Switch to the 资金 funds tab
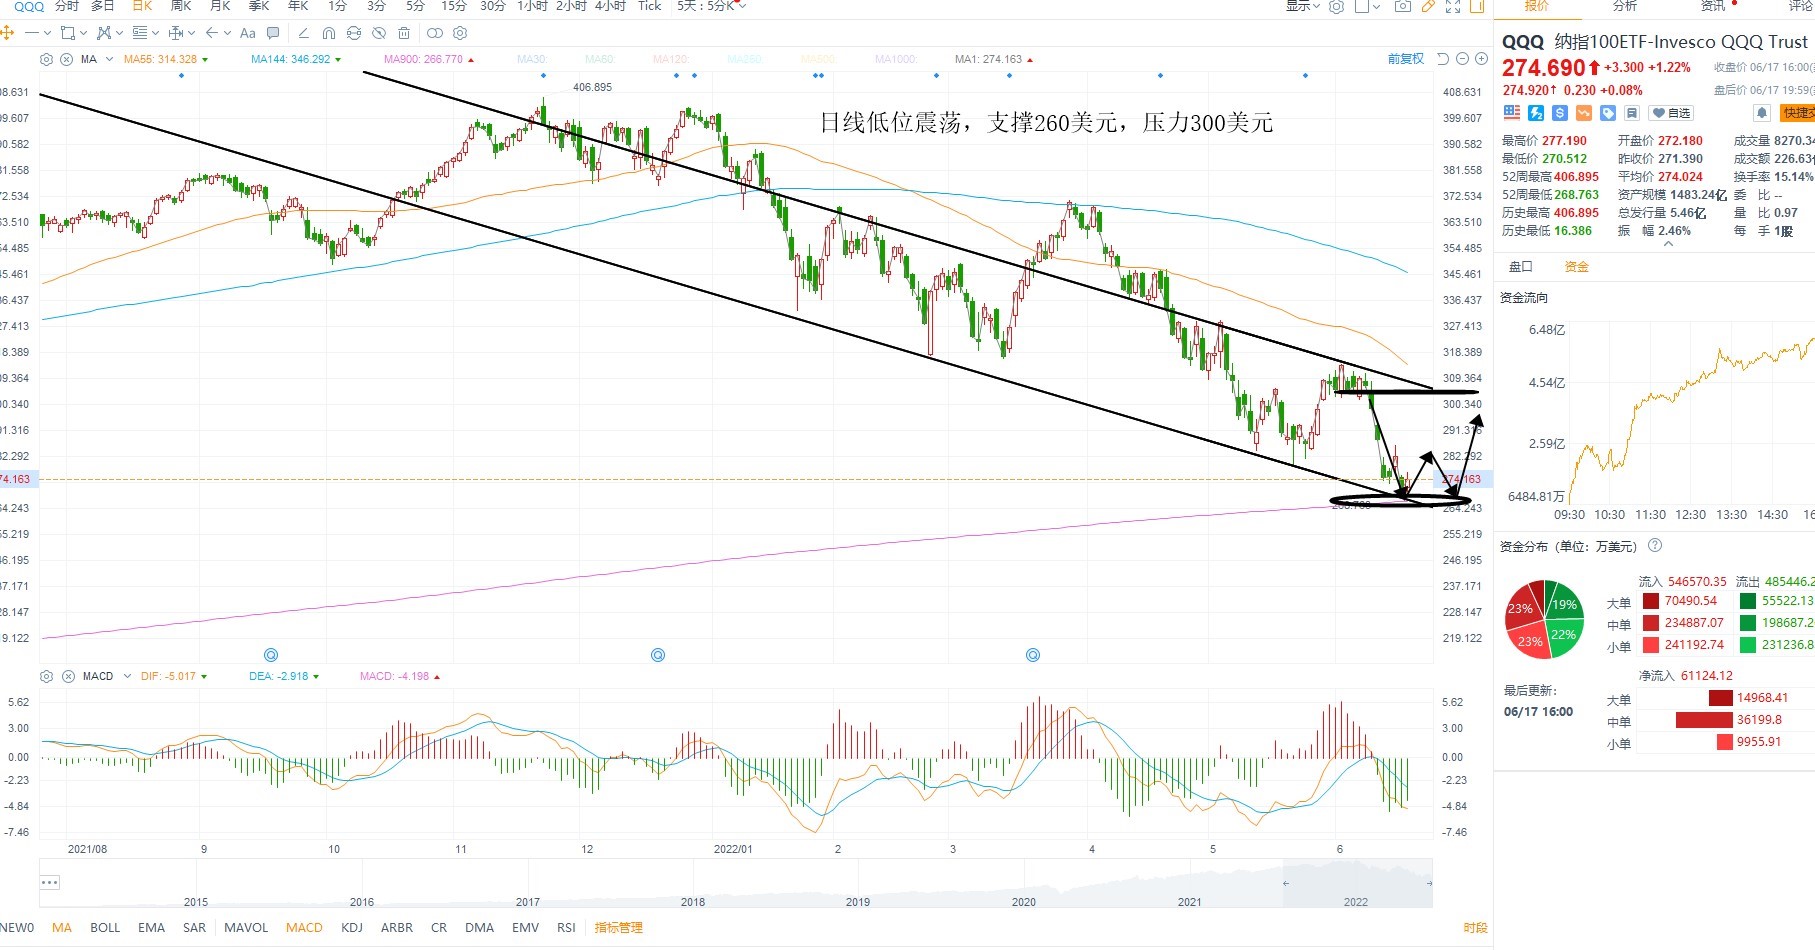The height and width of the screenshot is (950, 1815). coord(1576,266)
